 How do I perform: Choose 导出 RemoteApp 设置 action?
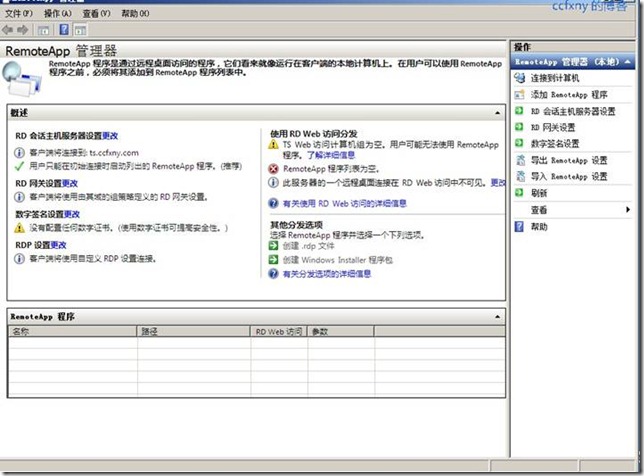click(x=569, y=160)
